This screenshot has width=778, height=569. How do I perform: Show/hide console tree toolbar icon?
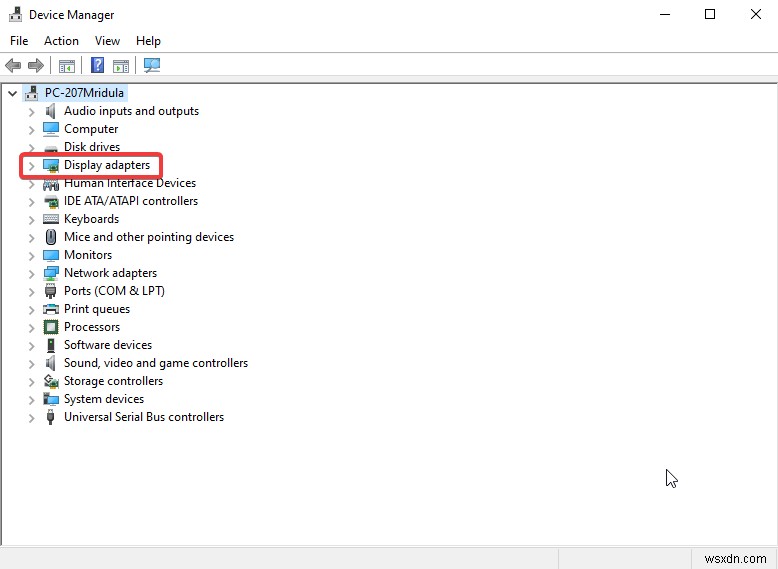pos(67,65)
